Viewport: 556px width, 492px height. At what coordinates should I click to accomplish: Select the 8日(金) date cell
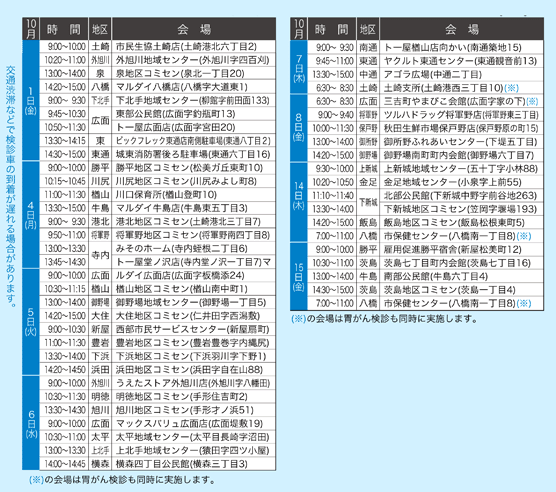(299, 128)
